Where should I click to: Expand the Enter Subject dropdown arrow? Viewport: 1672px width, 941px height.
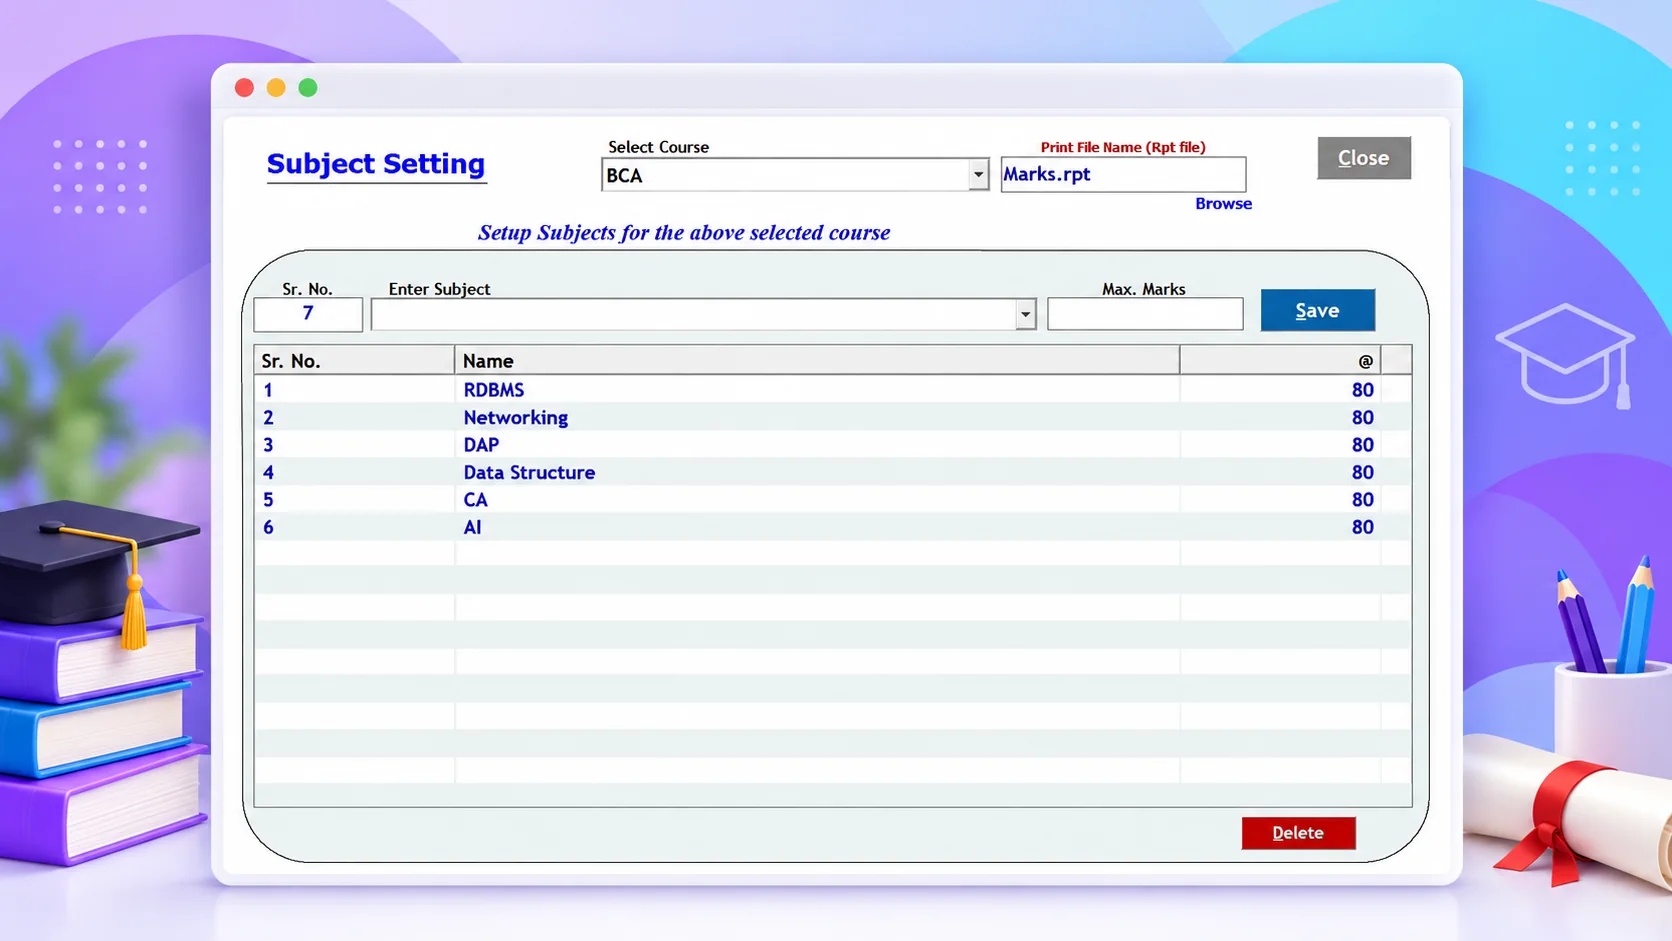(1025, 314)
